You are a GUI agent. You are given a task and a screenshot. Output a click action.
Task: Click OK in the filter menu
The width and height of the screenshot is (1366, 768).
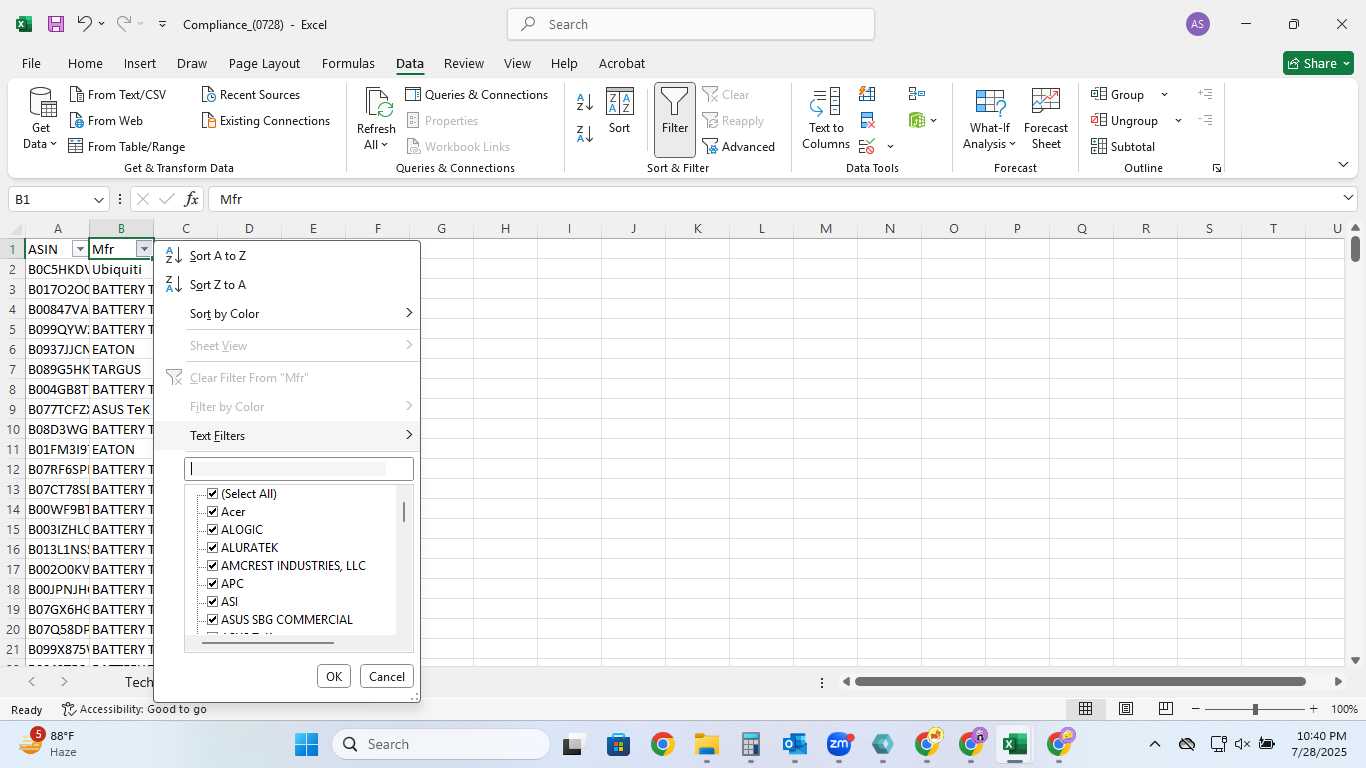(x=334, y=676)
